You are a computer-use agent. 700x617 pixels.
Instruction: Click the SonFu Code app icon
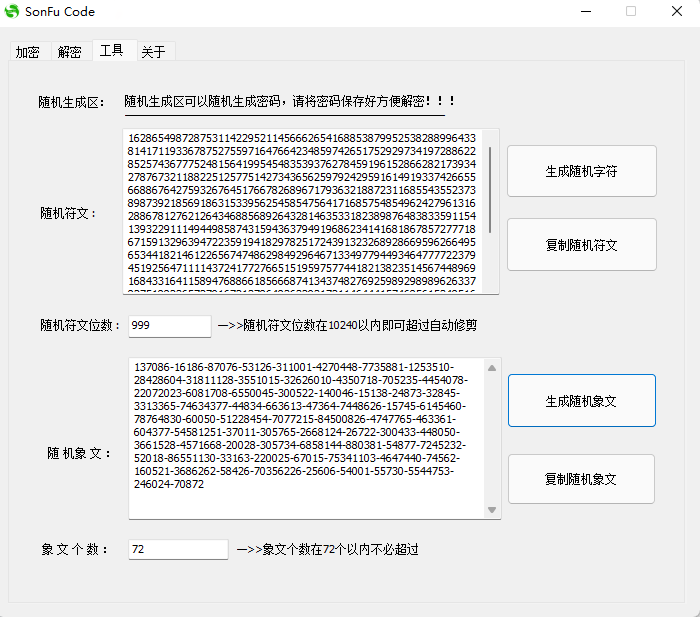point(13,12)
